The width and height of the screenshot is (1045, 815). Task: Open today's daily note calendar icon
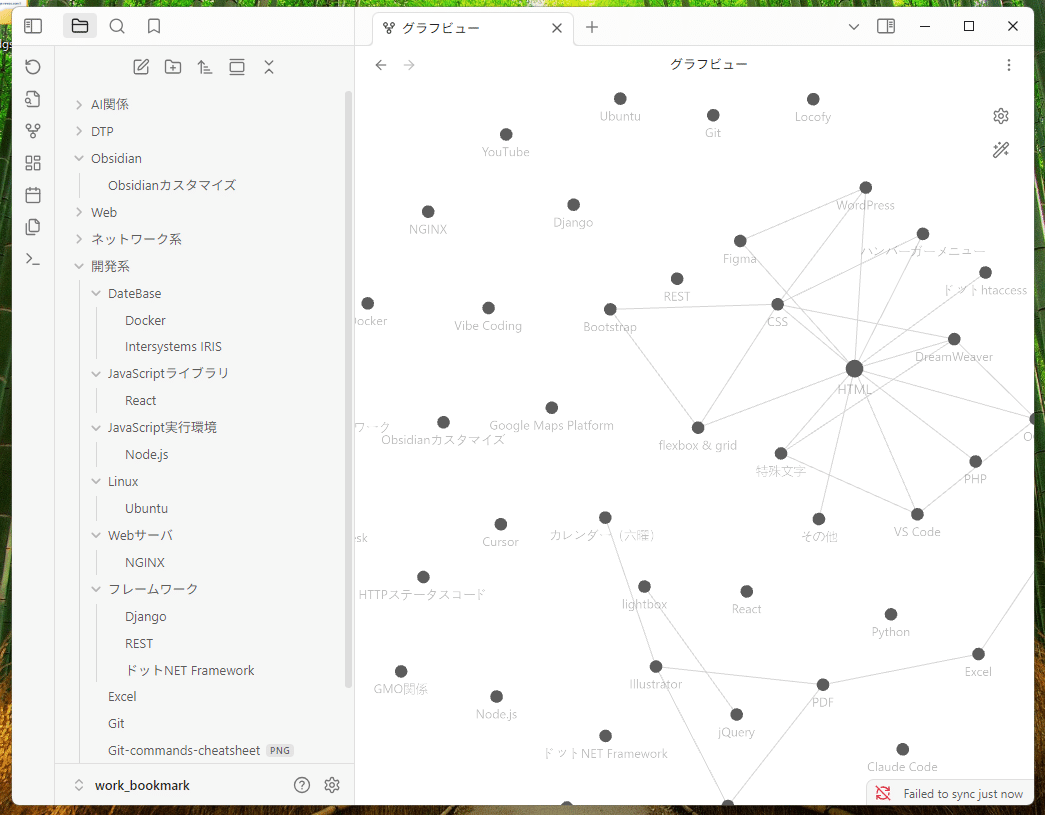[33, 195]
